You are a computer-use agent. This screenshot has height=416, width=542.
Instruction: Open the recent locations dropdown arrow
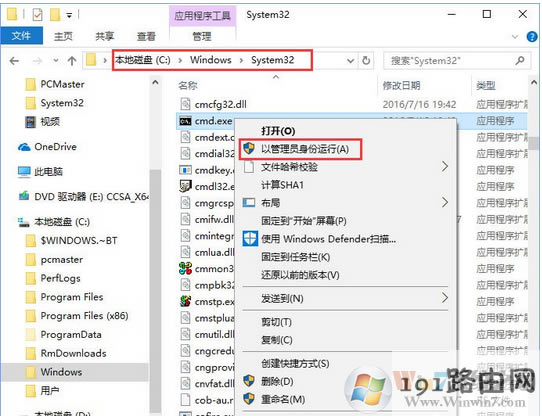coord(56,61)
